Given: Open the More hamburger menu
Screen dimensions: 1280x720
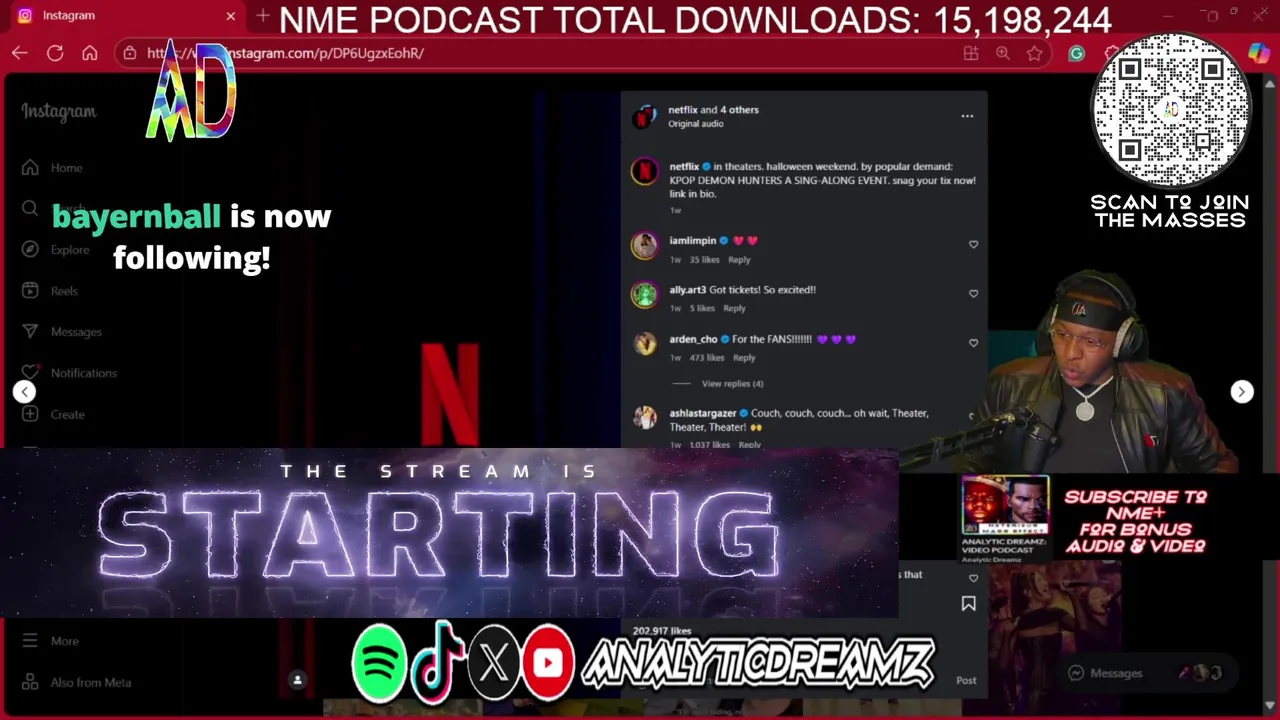Looking at the screenshot, I should coord(50,641).
